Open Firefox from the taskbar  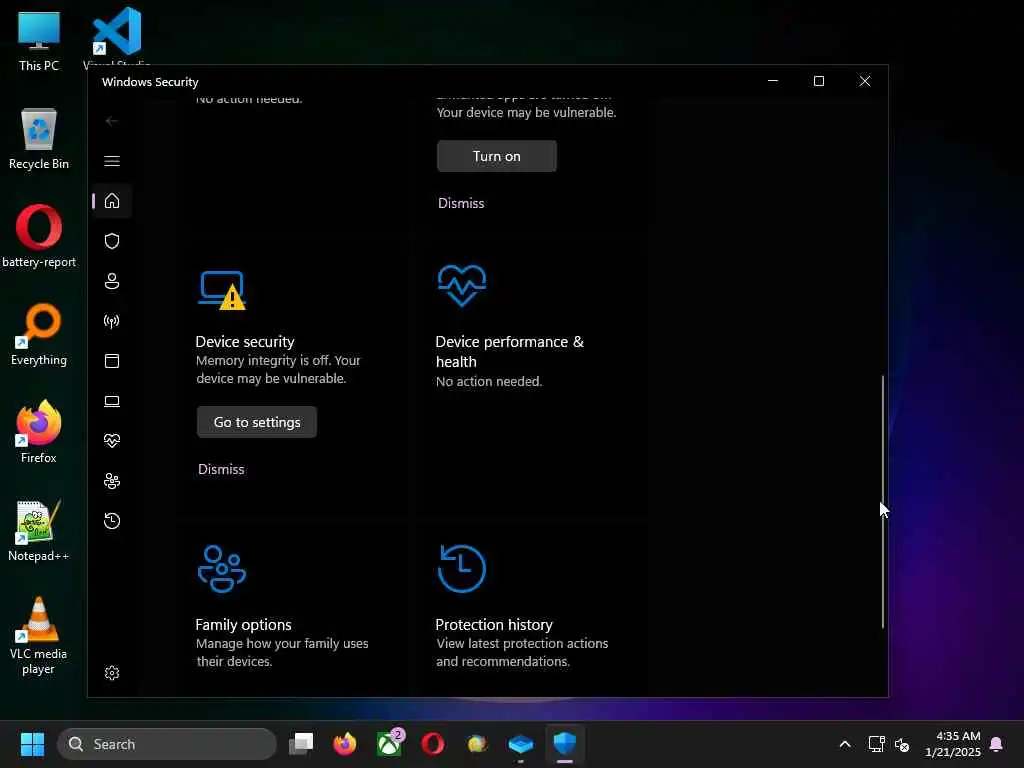coord(345,744)
